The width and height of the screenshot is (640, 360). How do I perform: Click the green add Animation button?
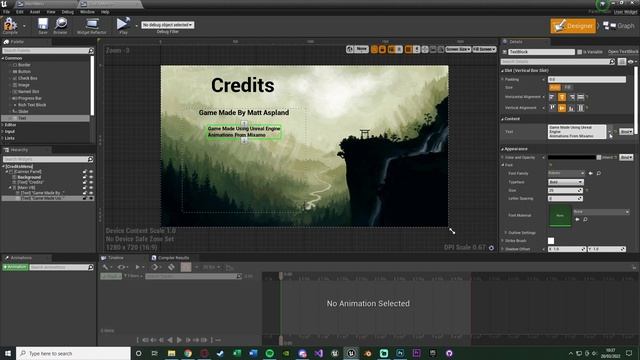15,267
